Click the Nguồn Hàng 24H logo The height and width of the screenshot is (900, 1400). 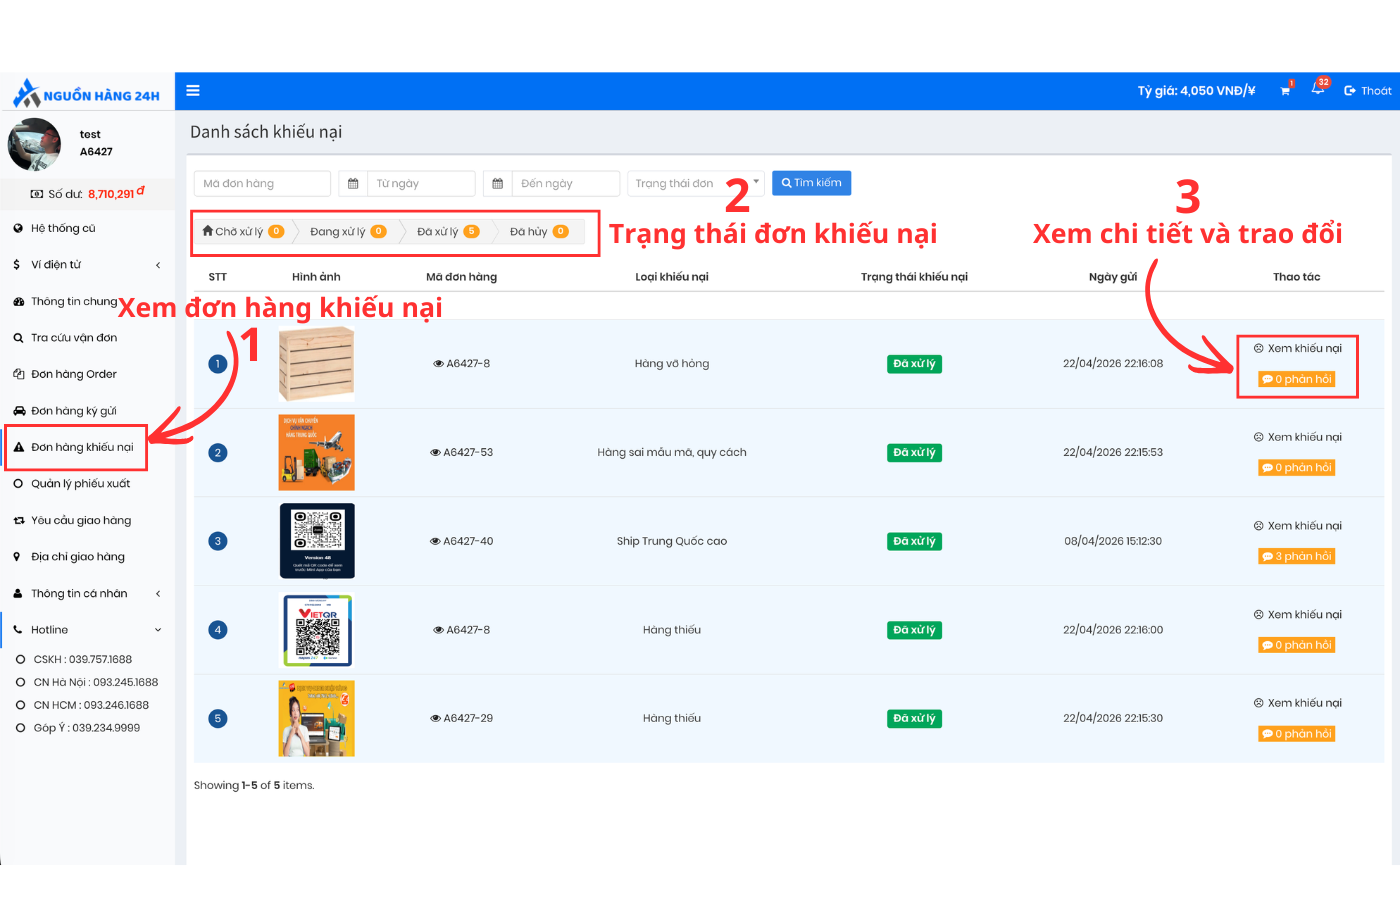pyautogui.click(x=87, y=94)
